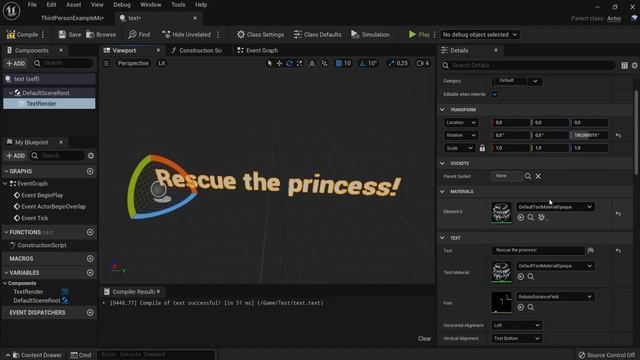The width and height of the screenshot is (640, 360).
Task: Collapse the GRAPHS section
Action: 6,171
